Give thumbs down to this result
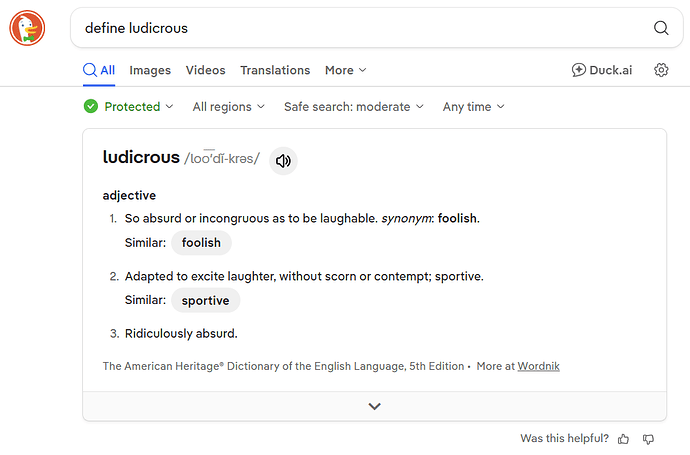 (x=648, y=439)
